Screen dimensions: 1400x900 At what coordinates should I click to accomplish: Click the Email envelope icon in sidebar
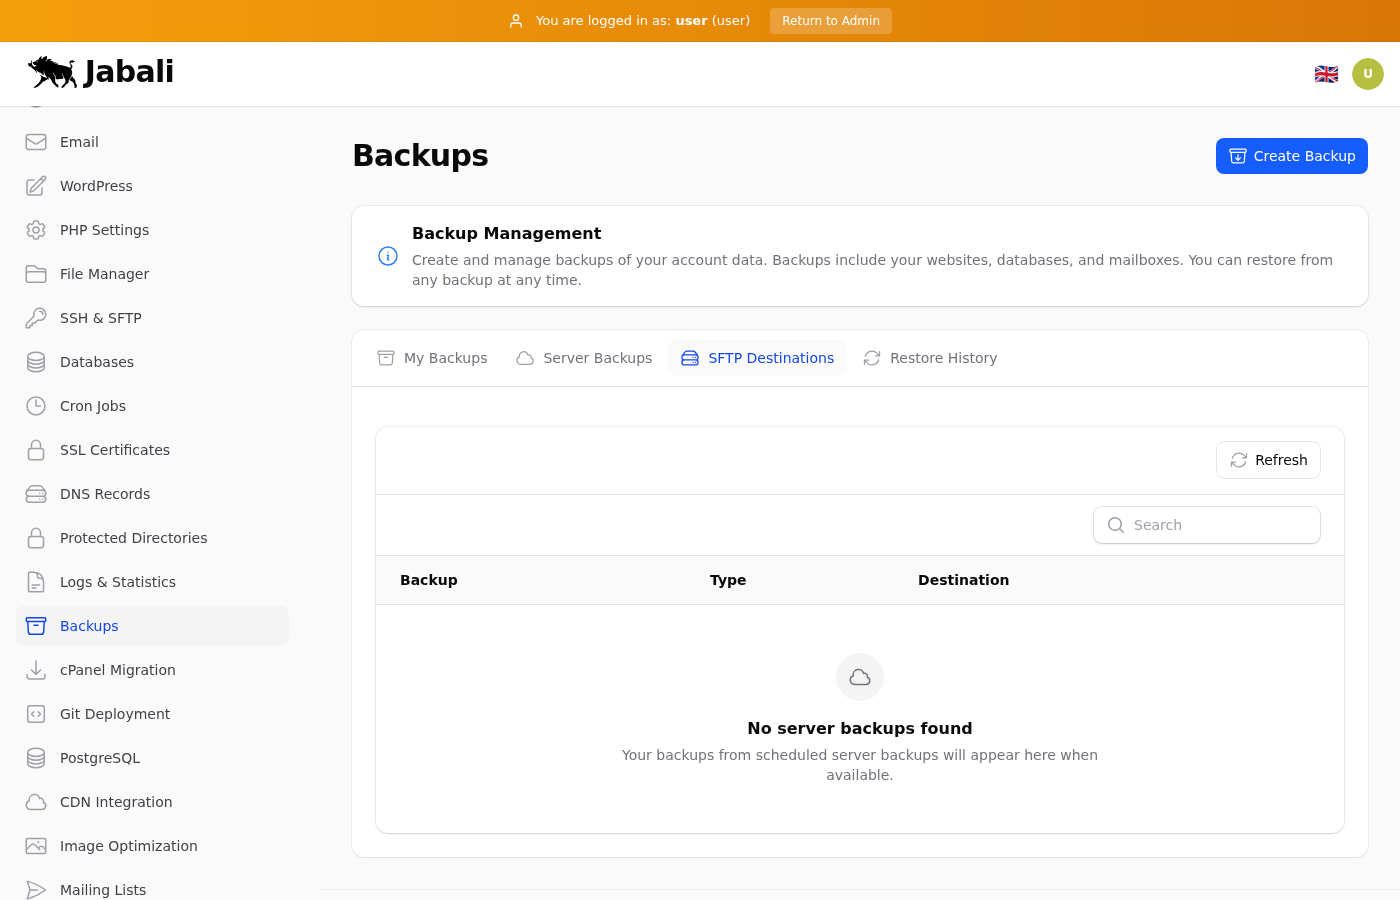click(36, 142)
